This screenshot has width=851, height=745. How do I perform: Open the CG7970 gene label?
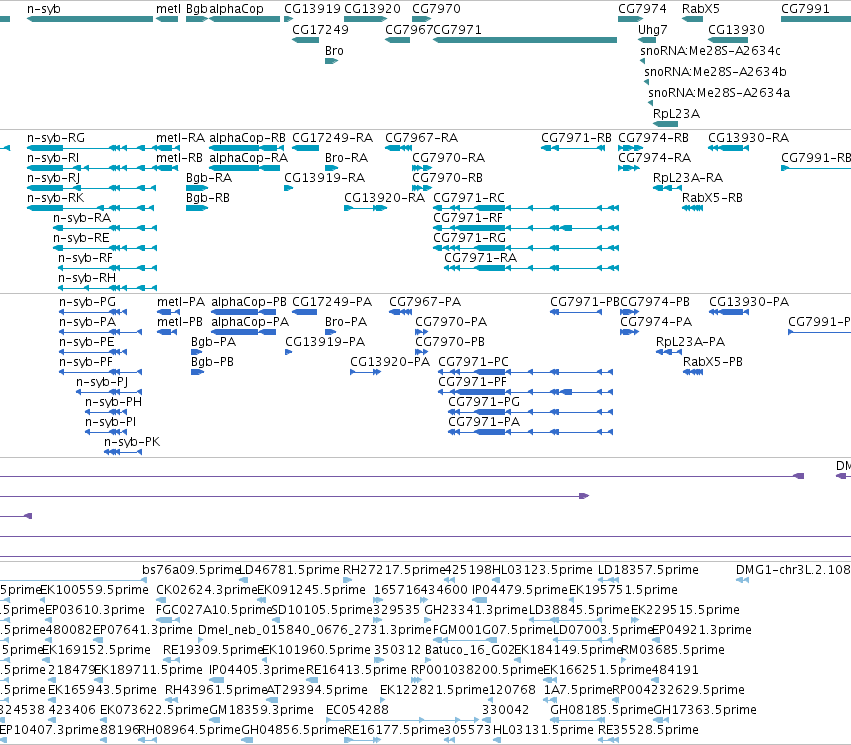(436, 9)
